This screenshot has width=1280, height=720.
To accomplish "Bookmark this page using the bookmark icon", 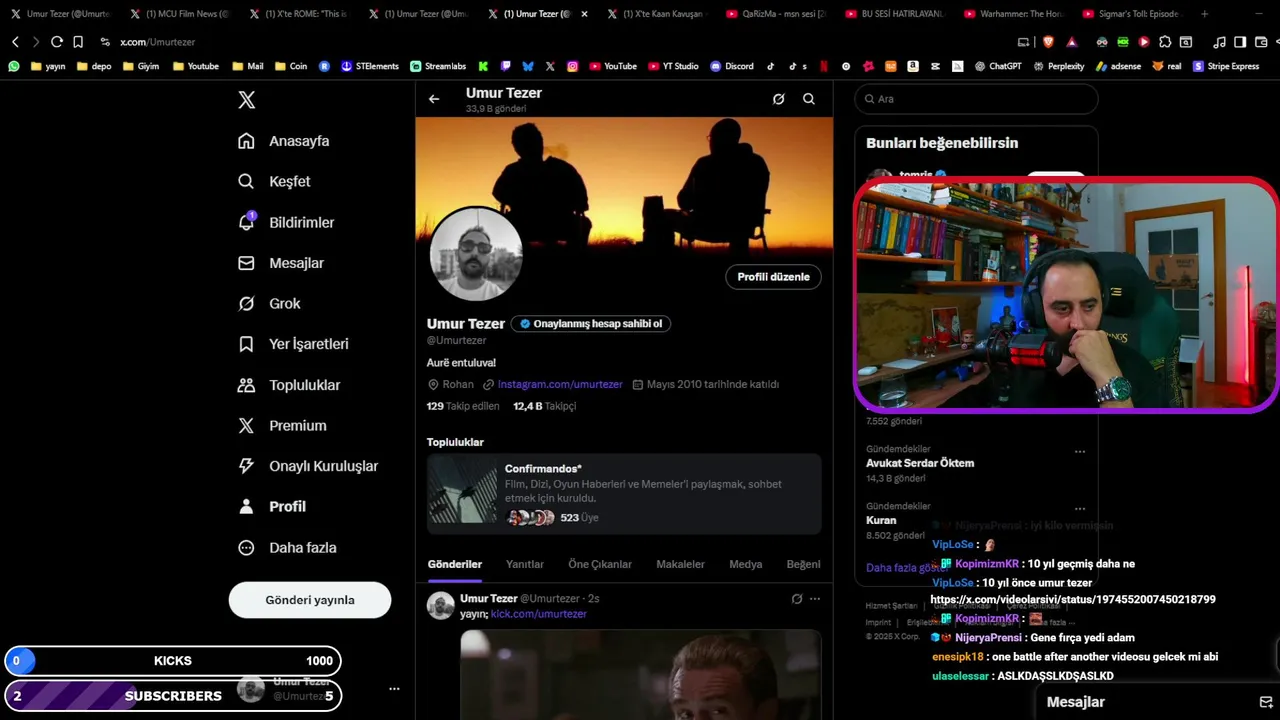I will (78, 42).
